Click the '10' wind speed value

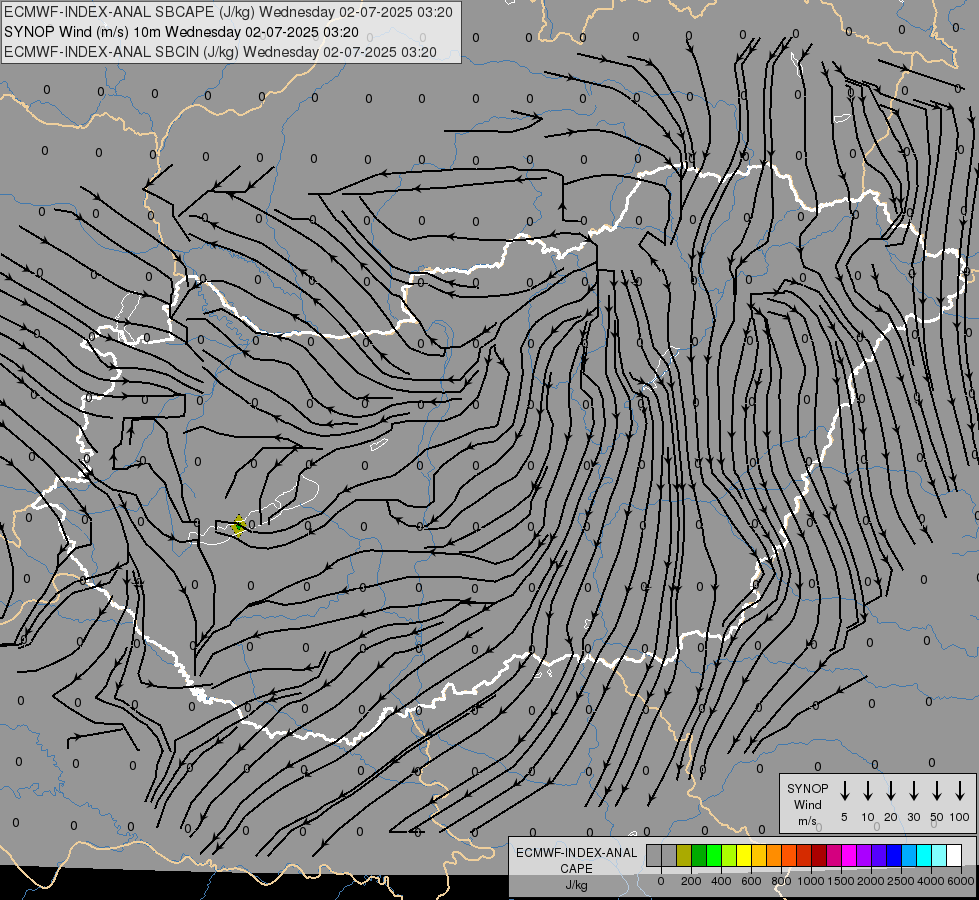click(867, 817)
